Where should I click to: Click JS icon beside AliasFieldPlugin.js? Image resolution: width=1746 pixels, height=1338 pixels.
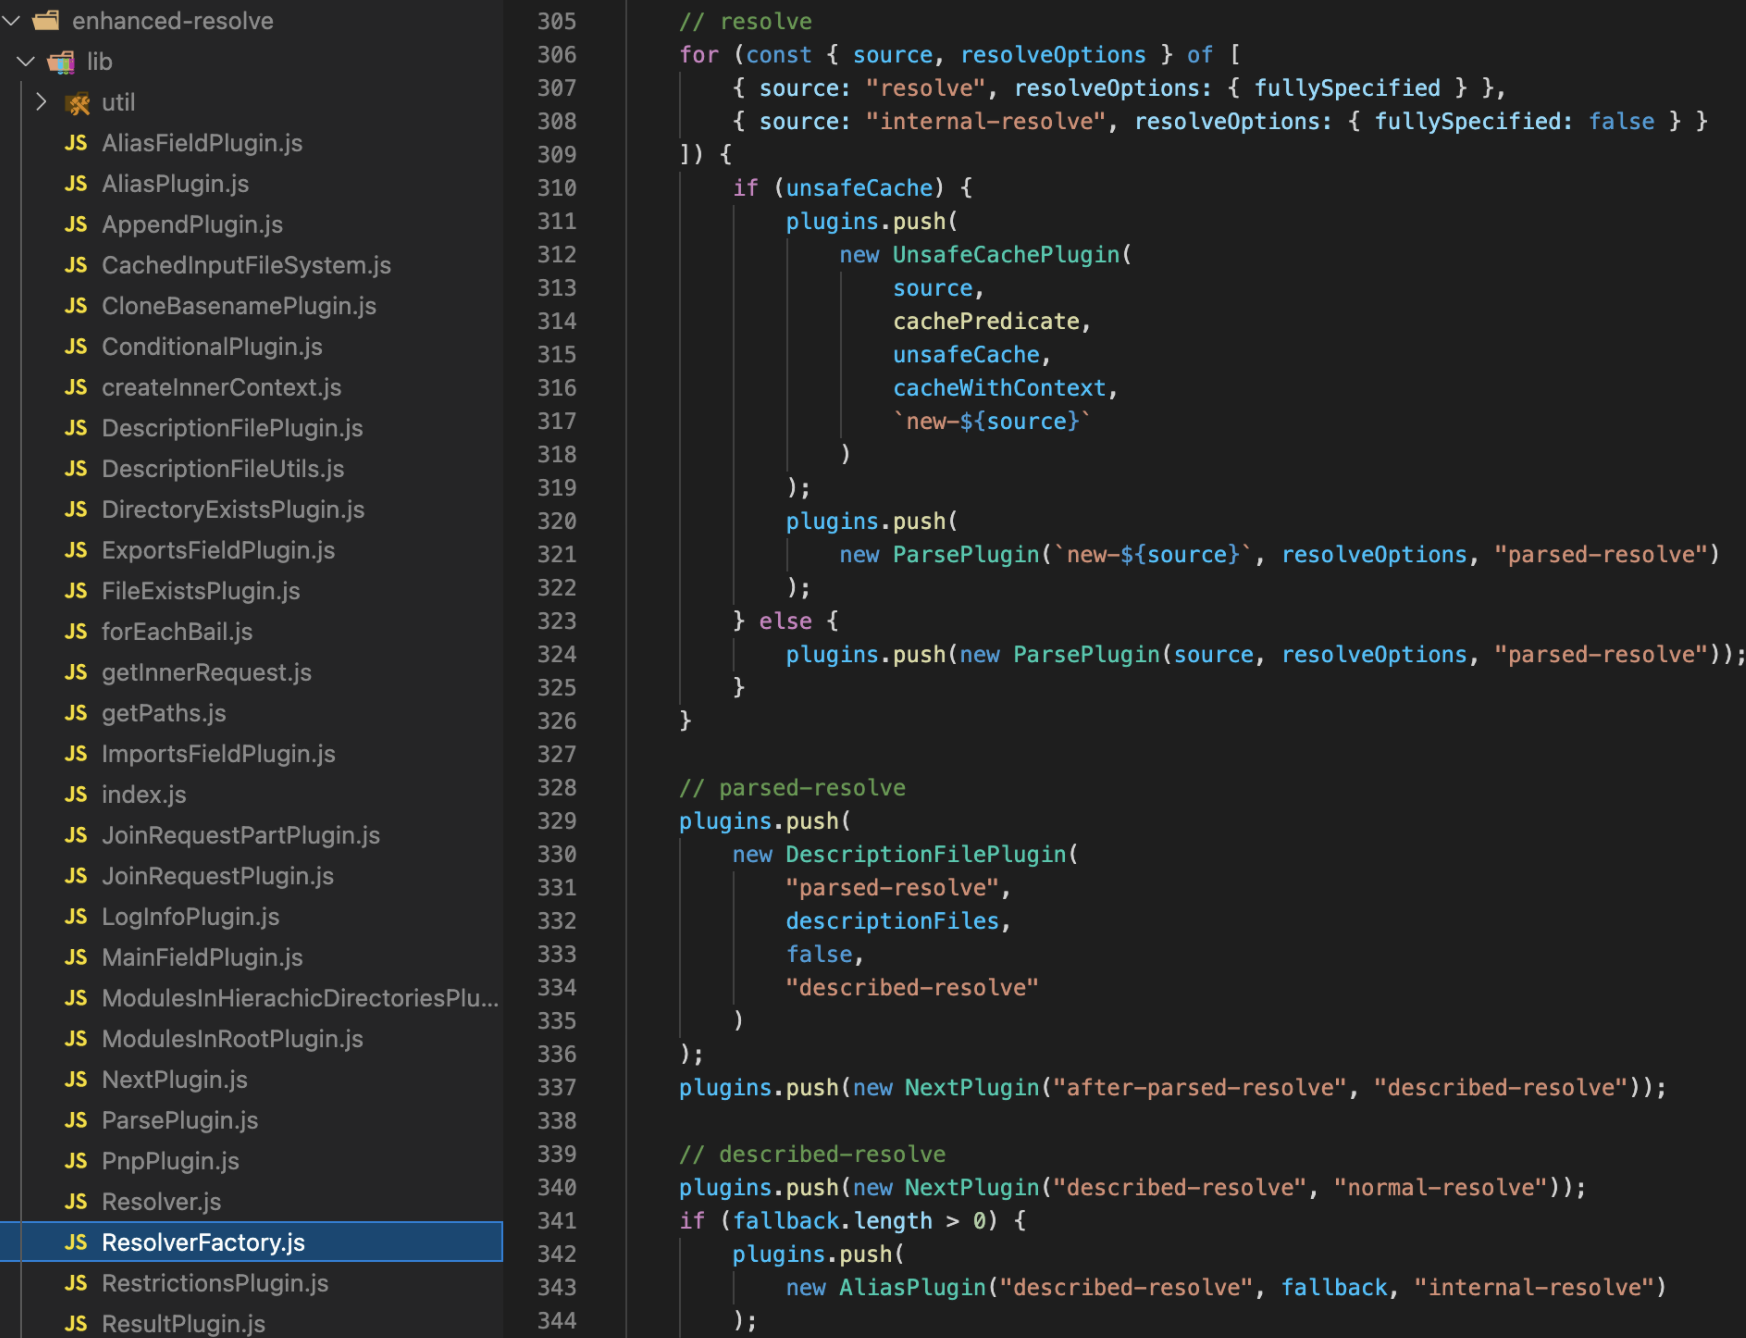76,143
